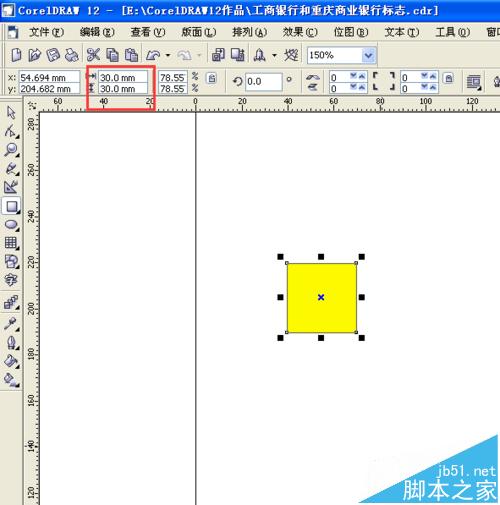Click the x position field 54.694 mm

pos(49,77)
